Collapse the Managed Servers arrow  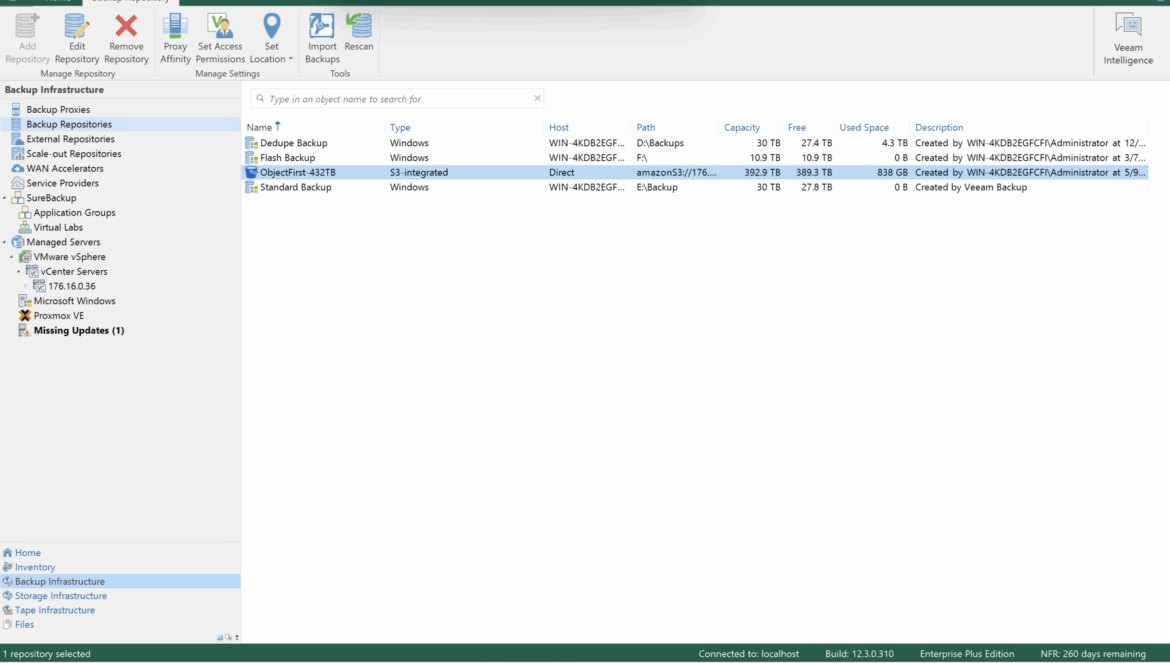pos(4,242)
